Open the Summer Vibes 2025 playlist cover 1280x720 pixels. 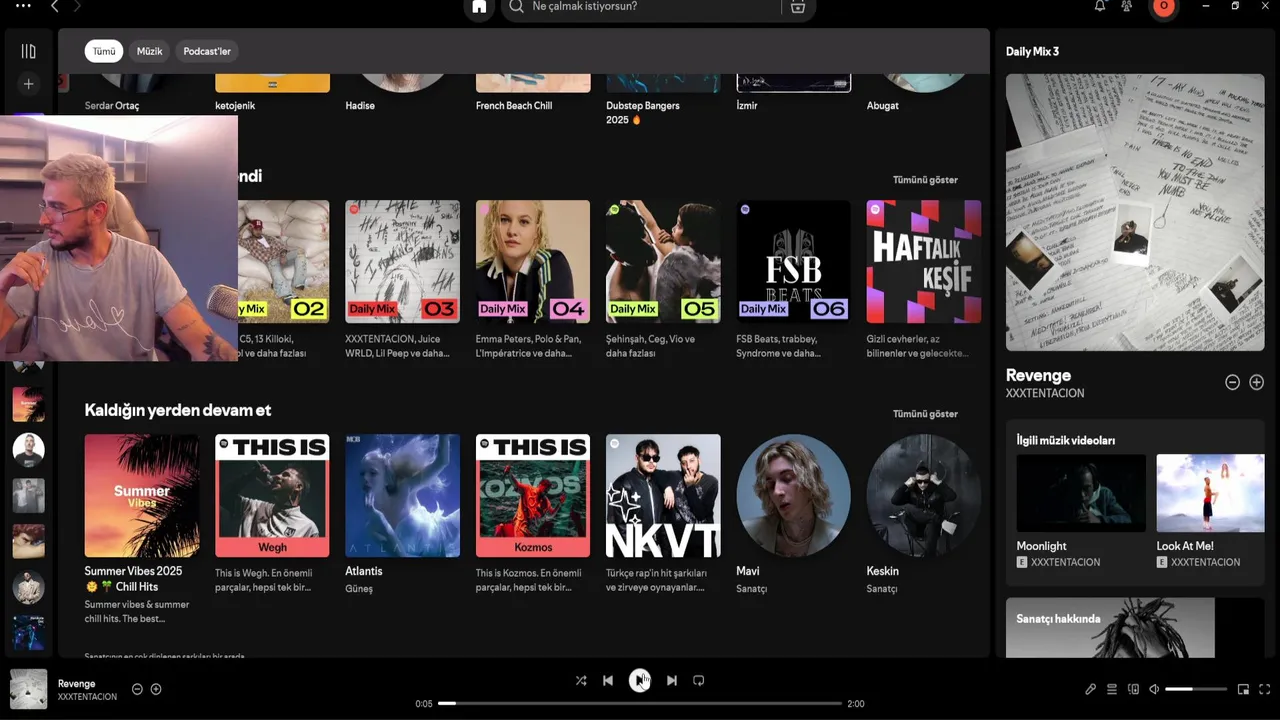click(142, 496)
